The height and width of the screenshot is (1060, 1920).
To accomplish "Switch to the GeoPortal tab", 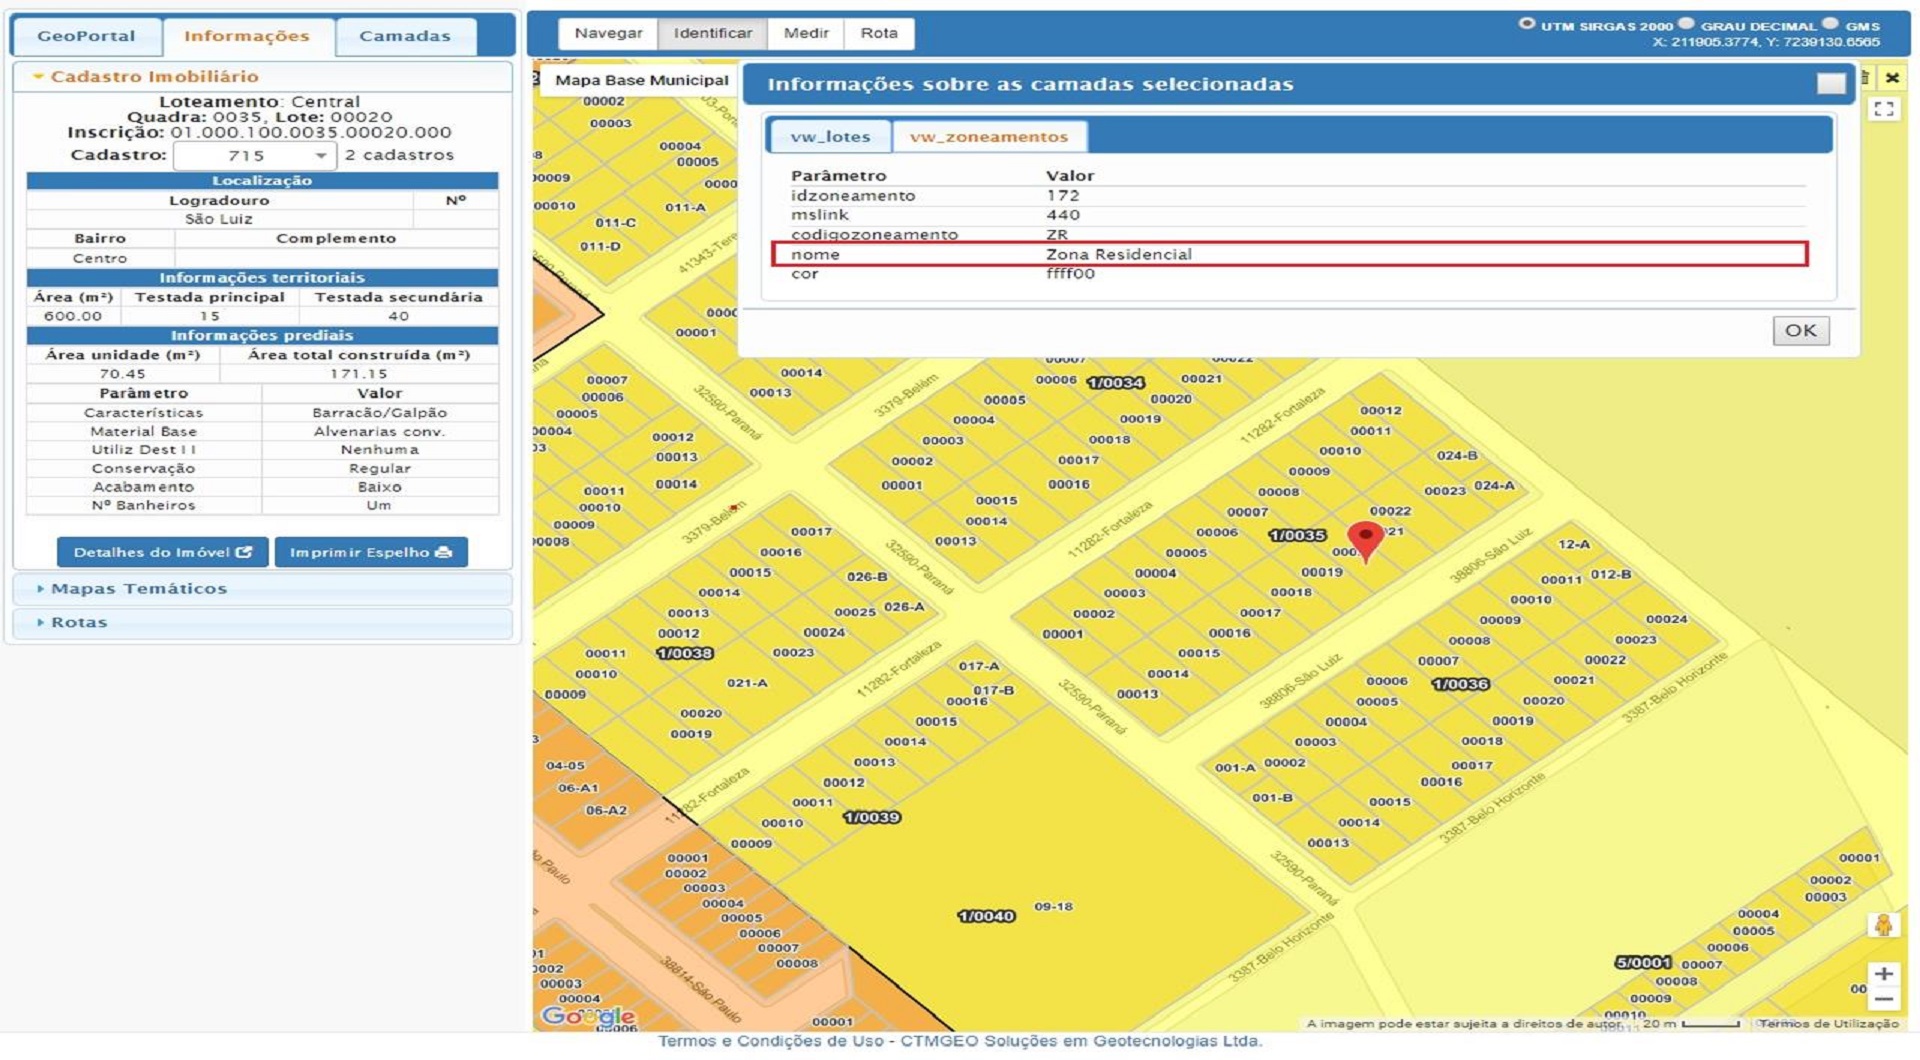I will [86, 36].
